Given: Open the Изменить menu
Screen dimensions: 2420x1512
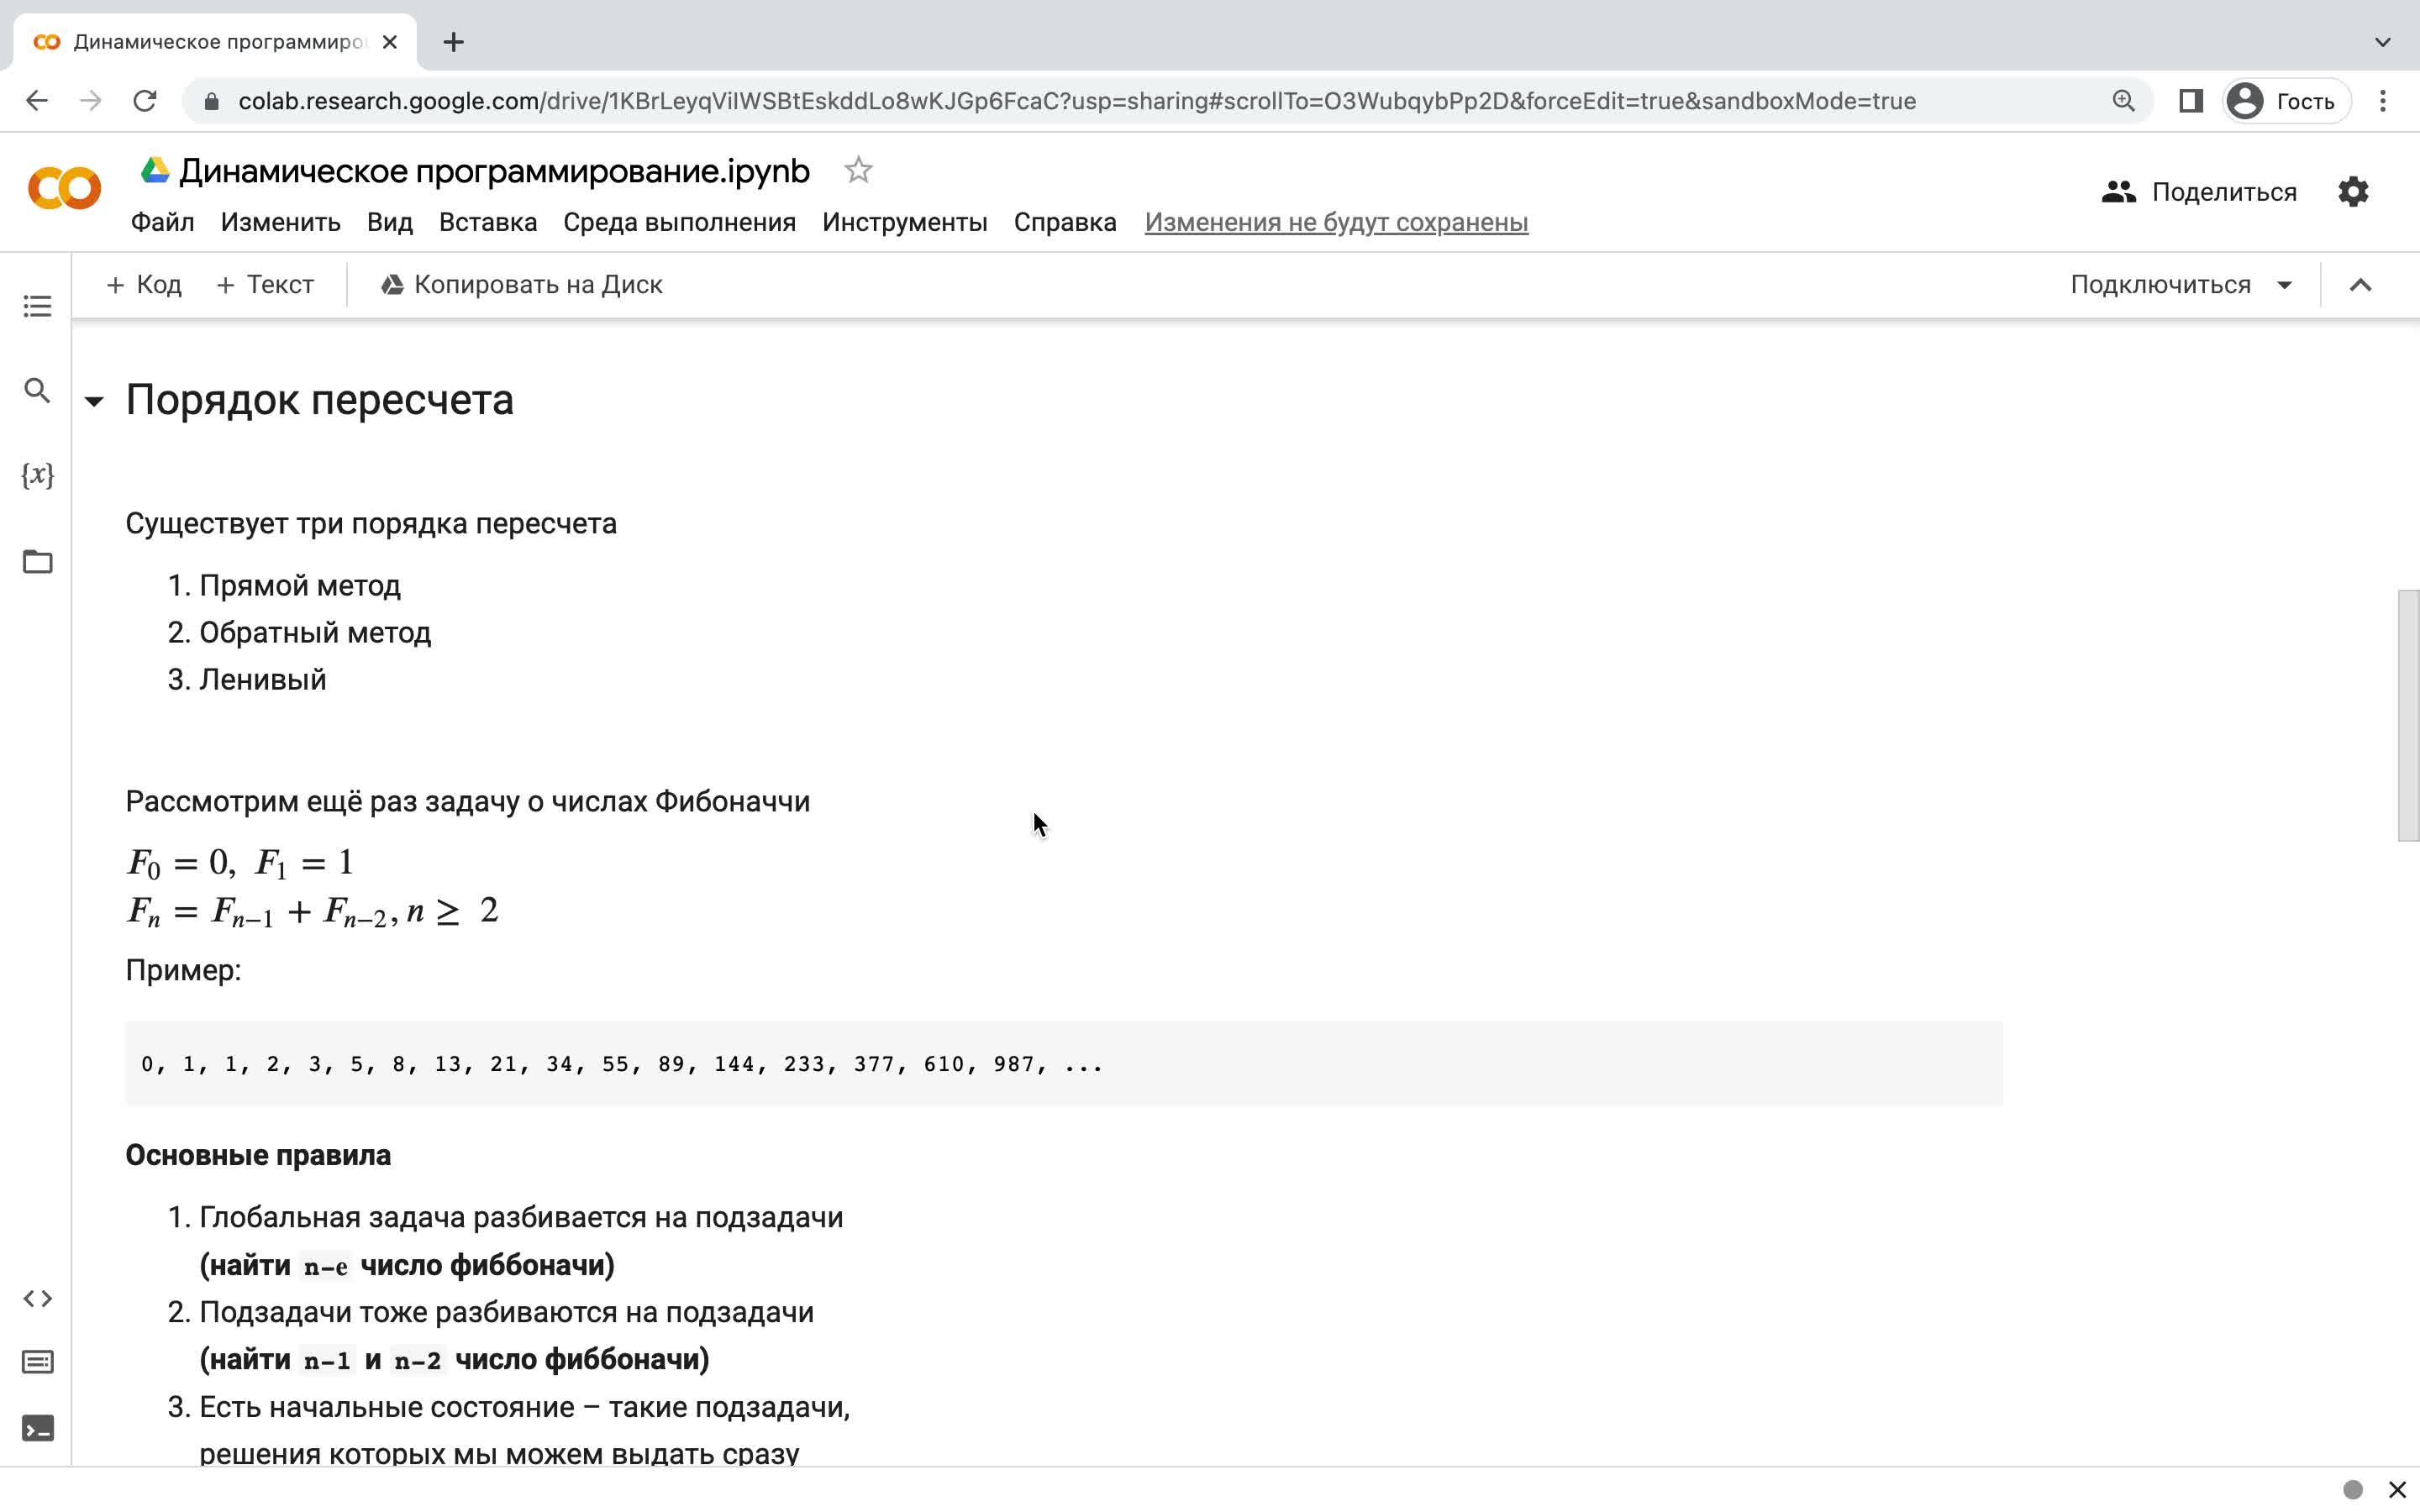Looking at the screenshot, I should coord(280,222).
